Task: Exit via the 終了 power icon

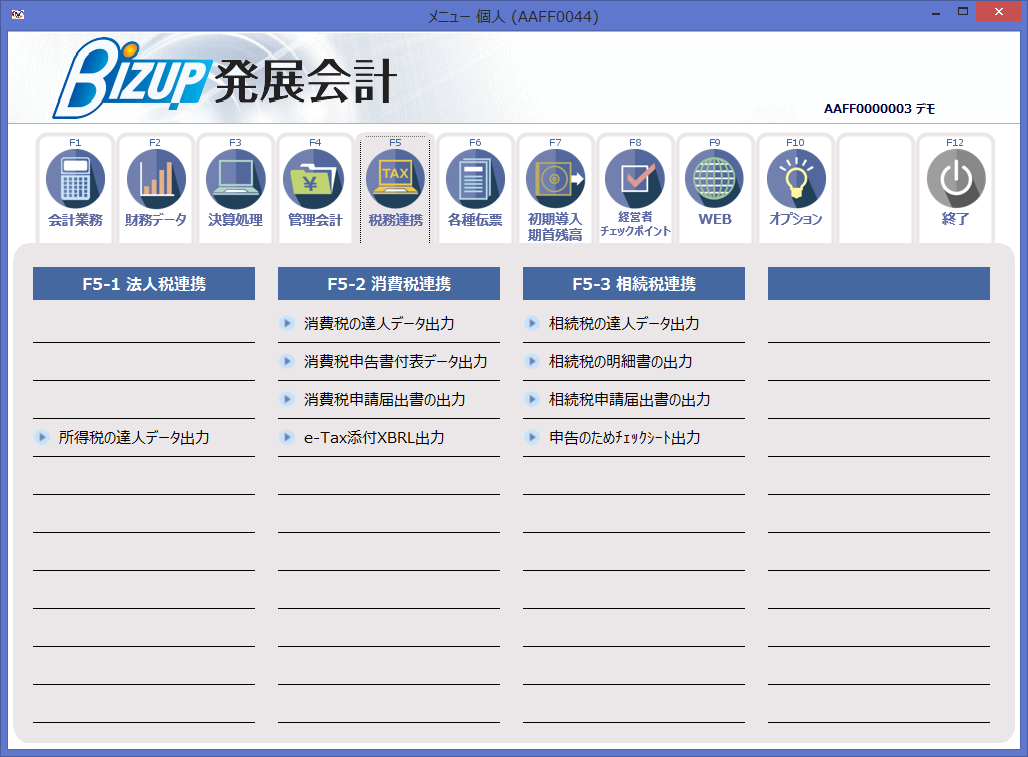Action: [x=955, y=178]
